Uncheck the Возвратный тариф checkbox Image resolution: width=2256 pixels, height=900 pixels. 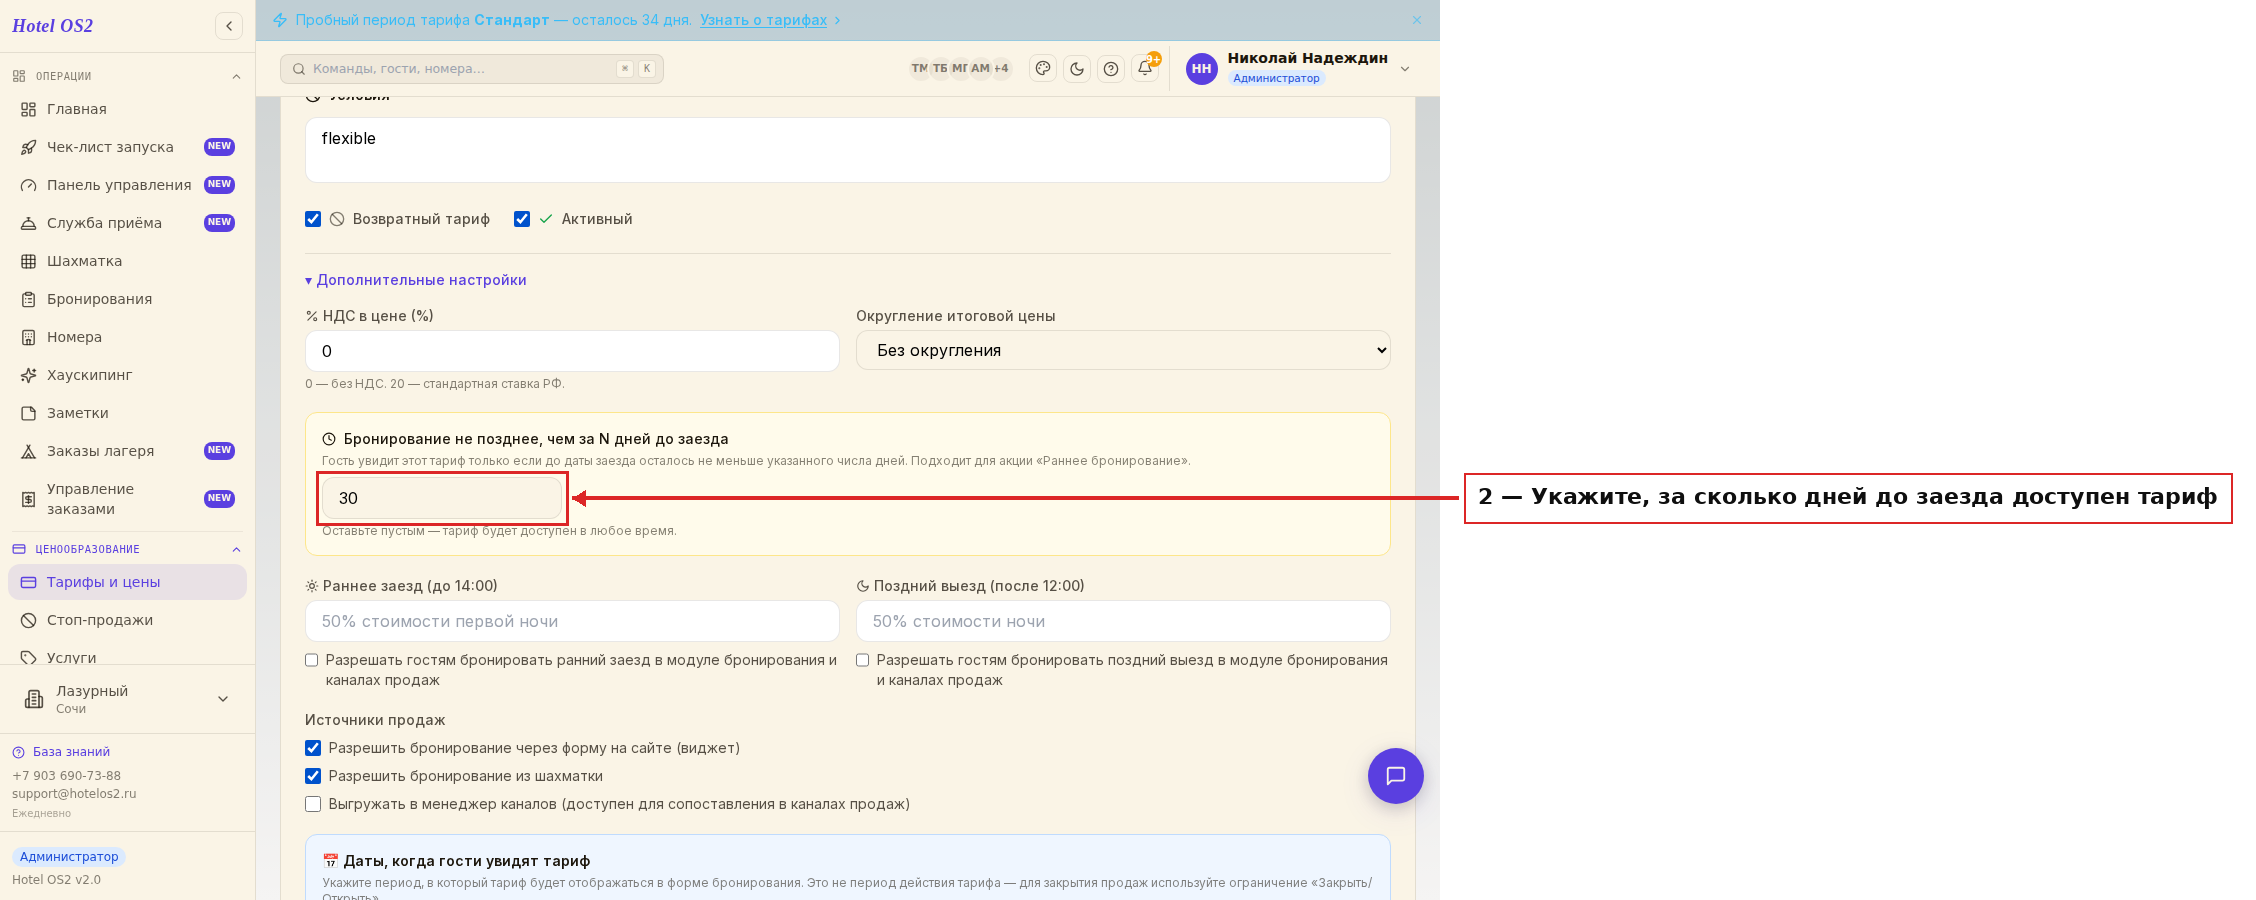click(x=313, y=219)
